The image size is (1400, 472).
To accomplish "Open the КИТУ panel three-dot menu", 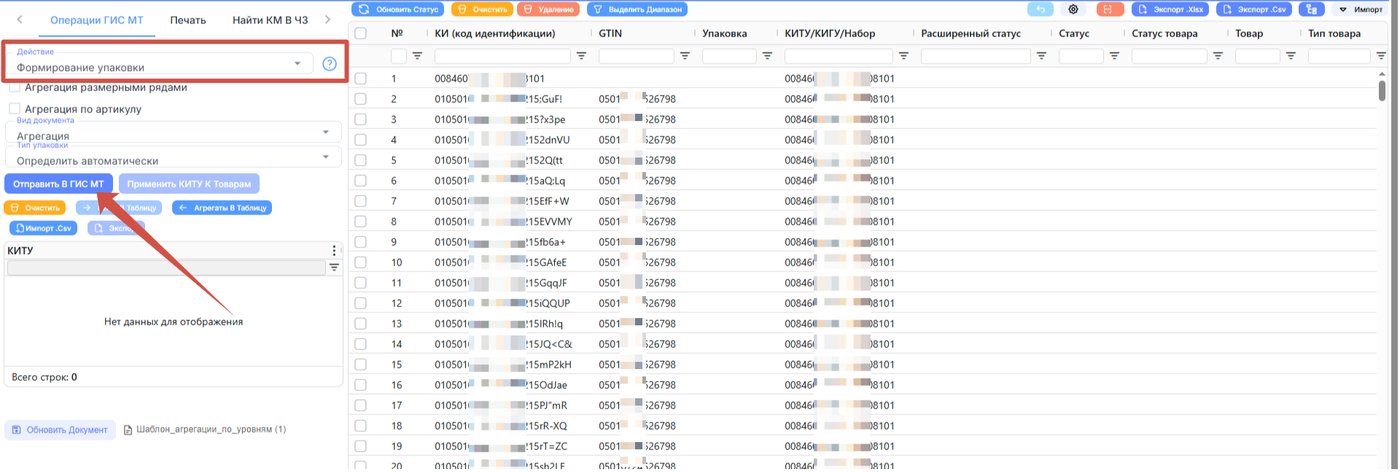I will coord(334,251).
